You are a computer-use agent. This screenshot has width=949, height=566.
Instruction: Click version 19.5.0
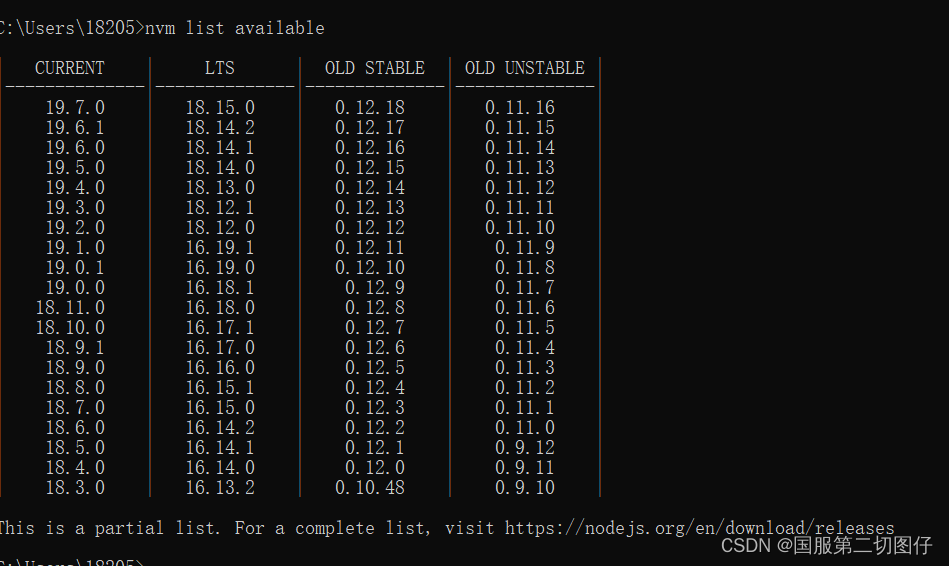click(75, 168)
